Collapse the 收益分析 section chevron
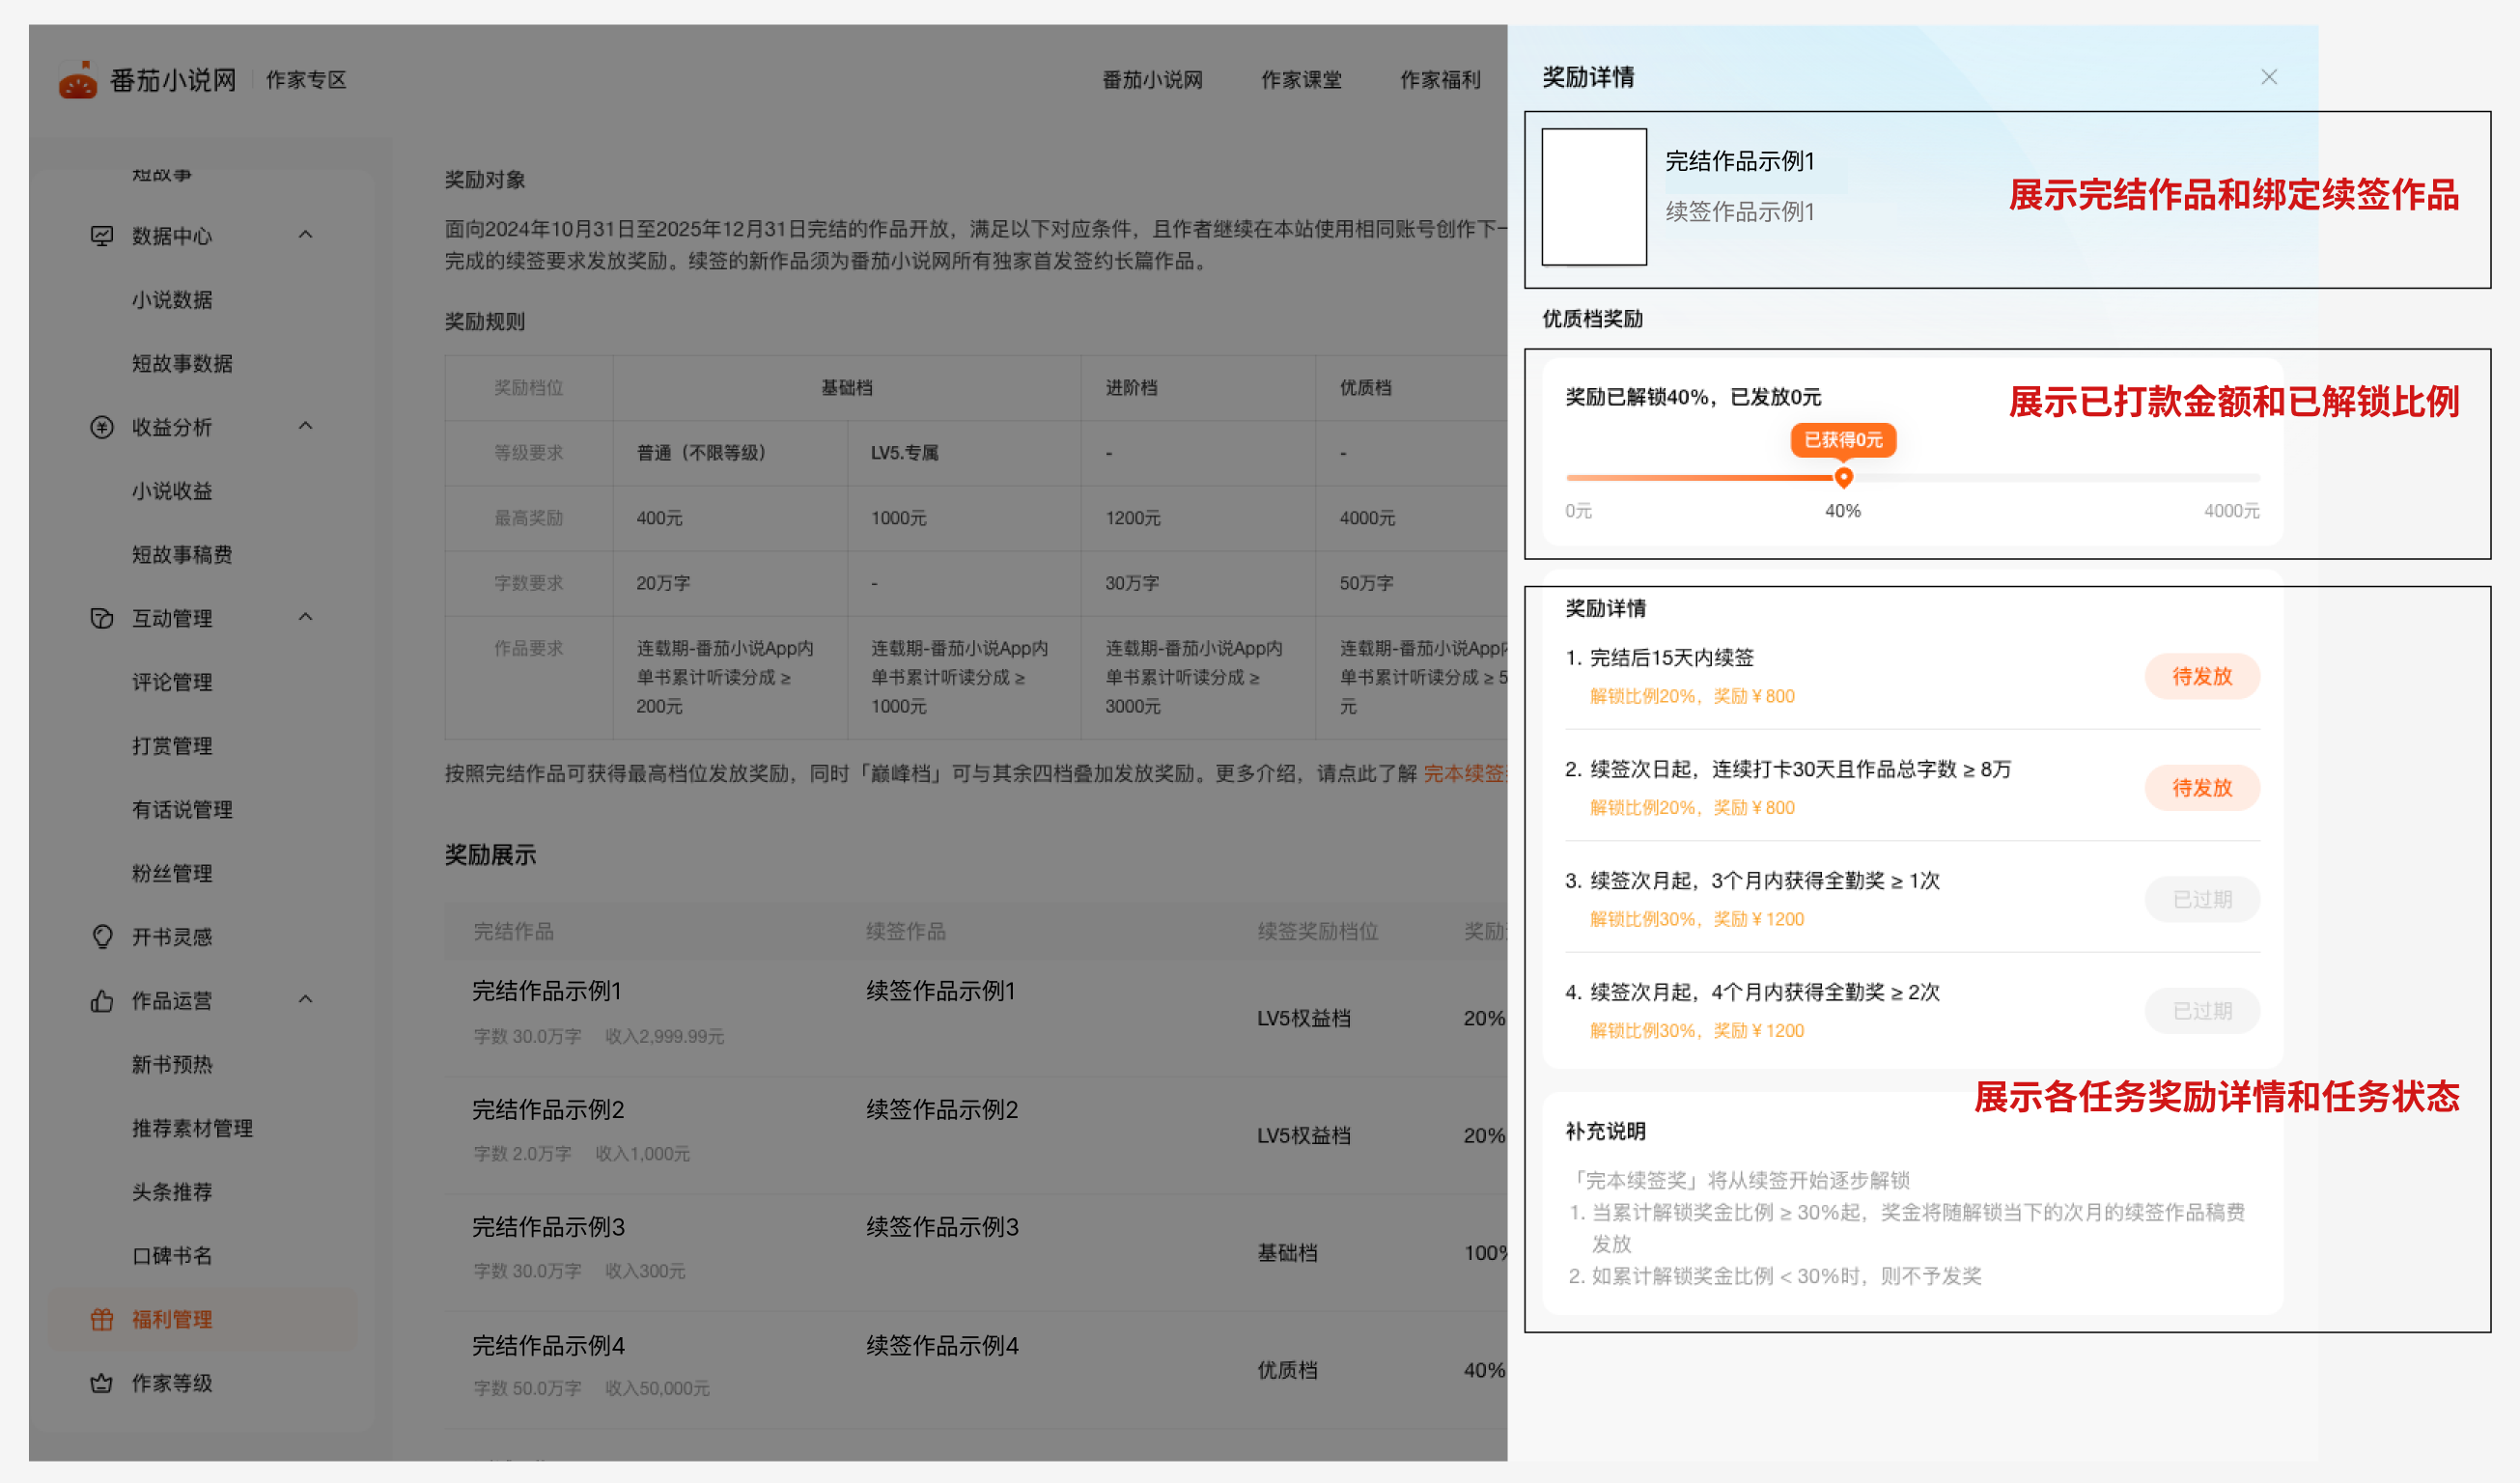Screen dimensions: 2520x1483 point(306,426)
